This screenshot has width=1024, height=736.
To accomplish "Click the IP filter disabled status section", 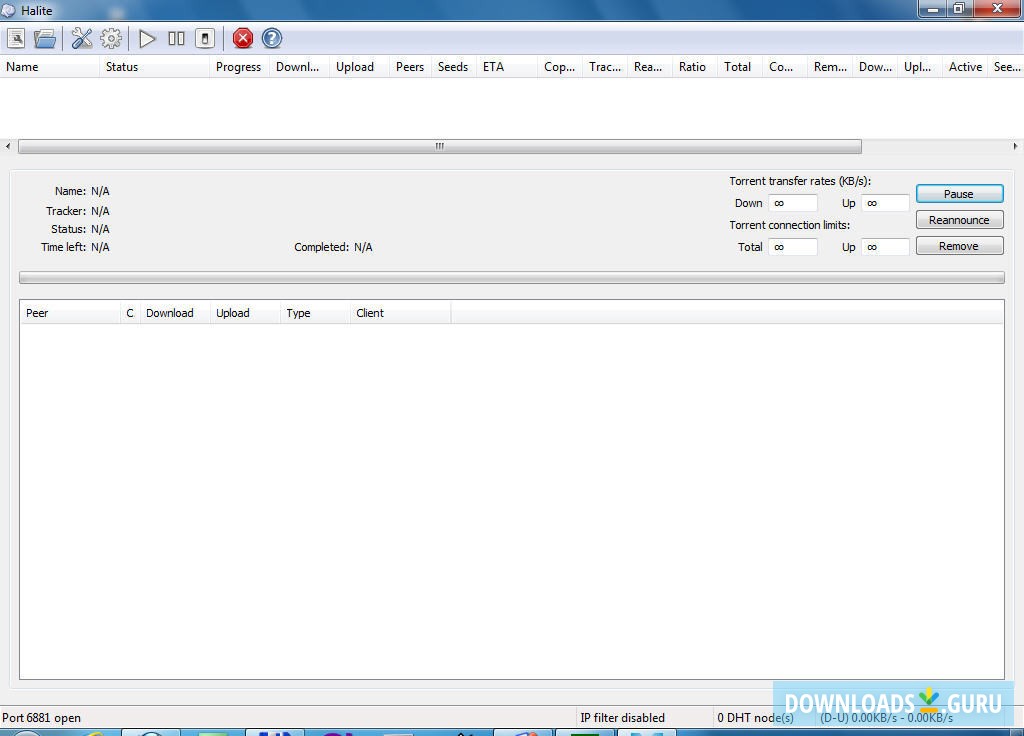I will click(623, 717).
